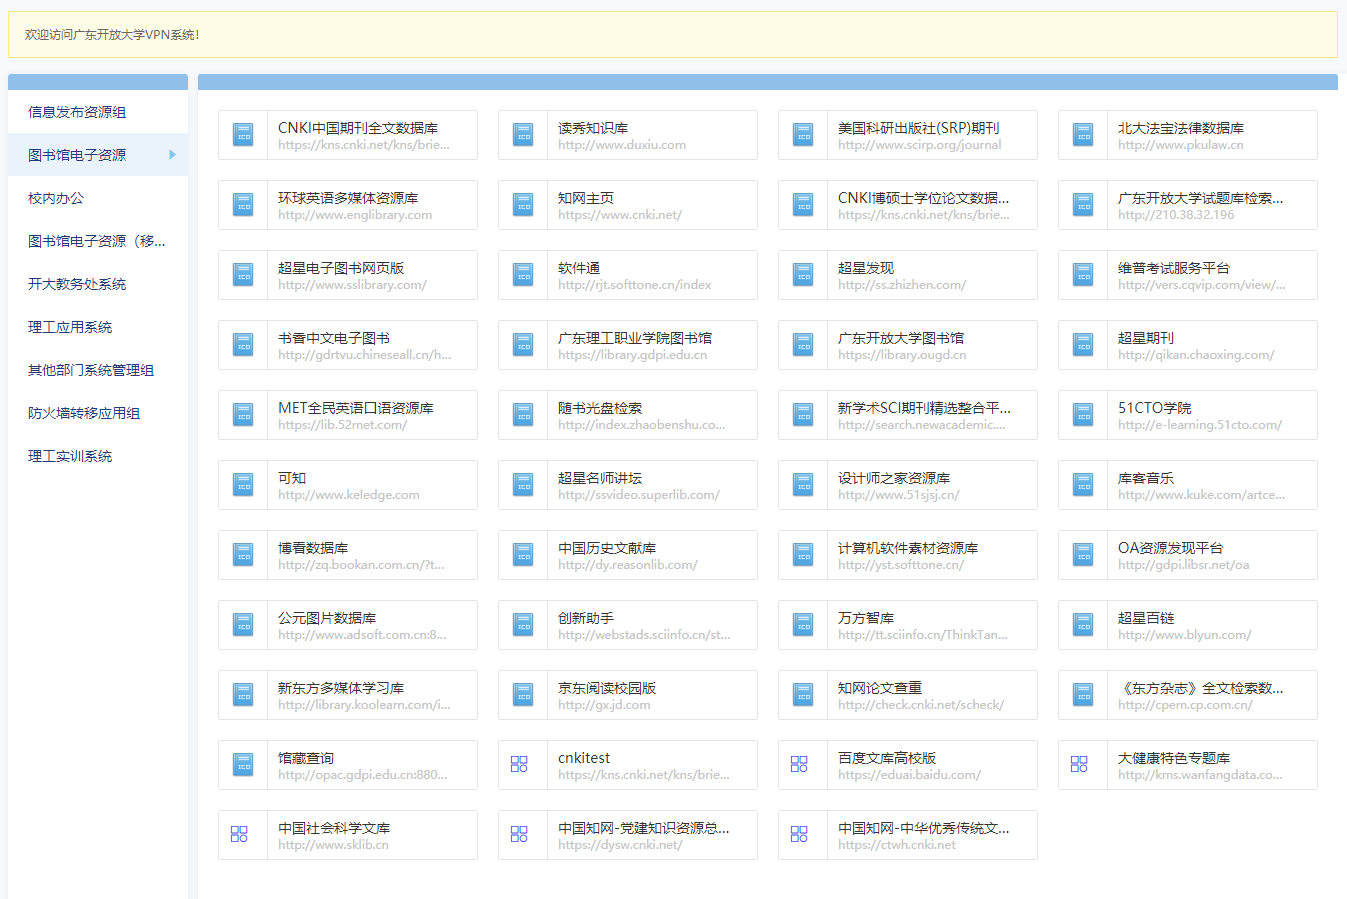Click the 软件通 book icon

point(523,275)
